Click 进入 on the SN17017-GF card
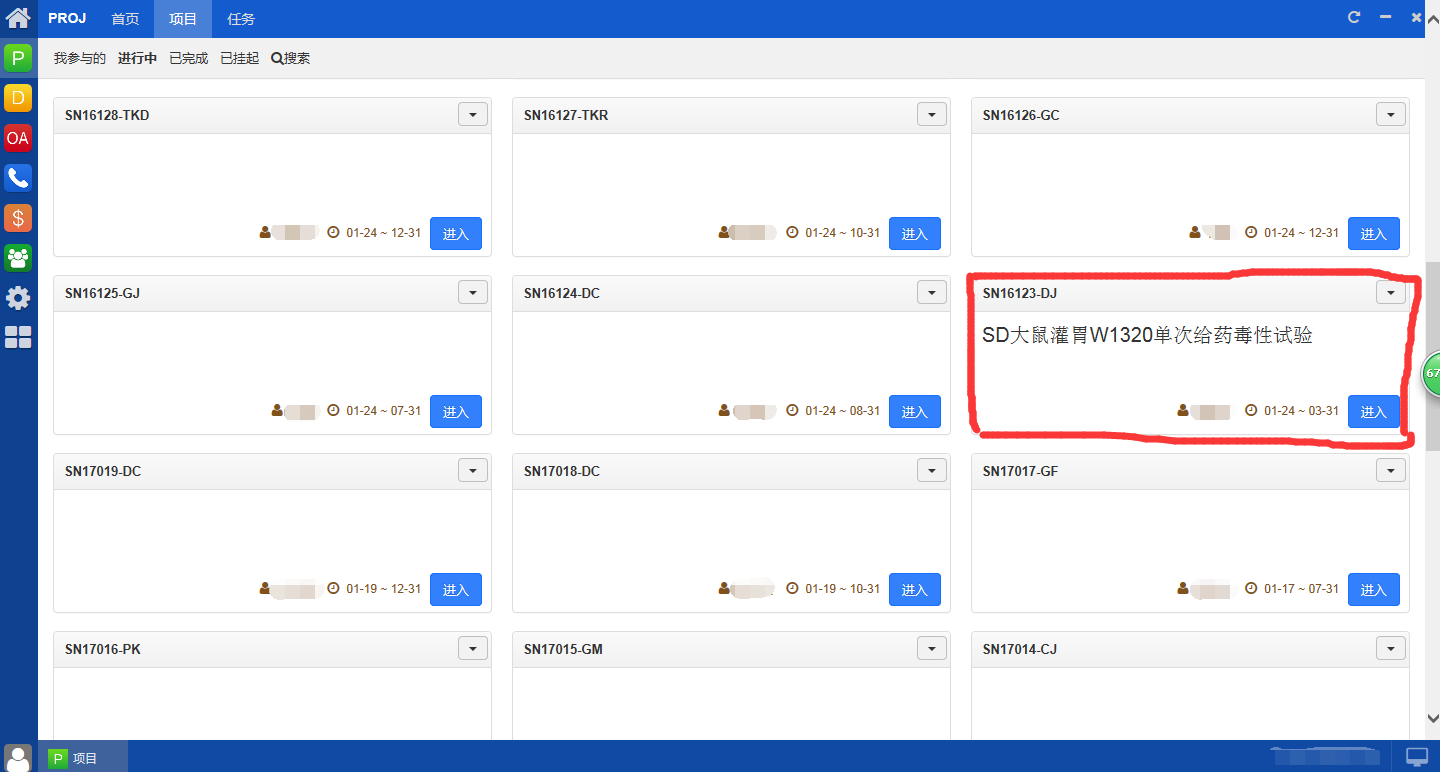The image size is (1440, 772). [1374, 589]
